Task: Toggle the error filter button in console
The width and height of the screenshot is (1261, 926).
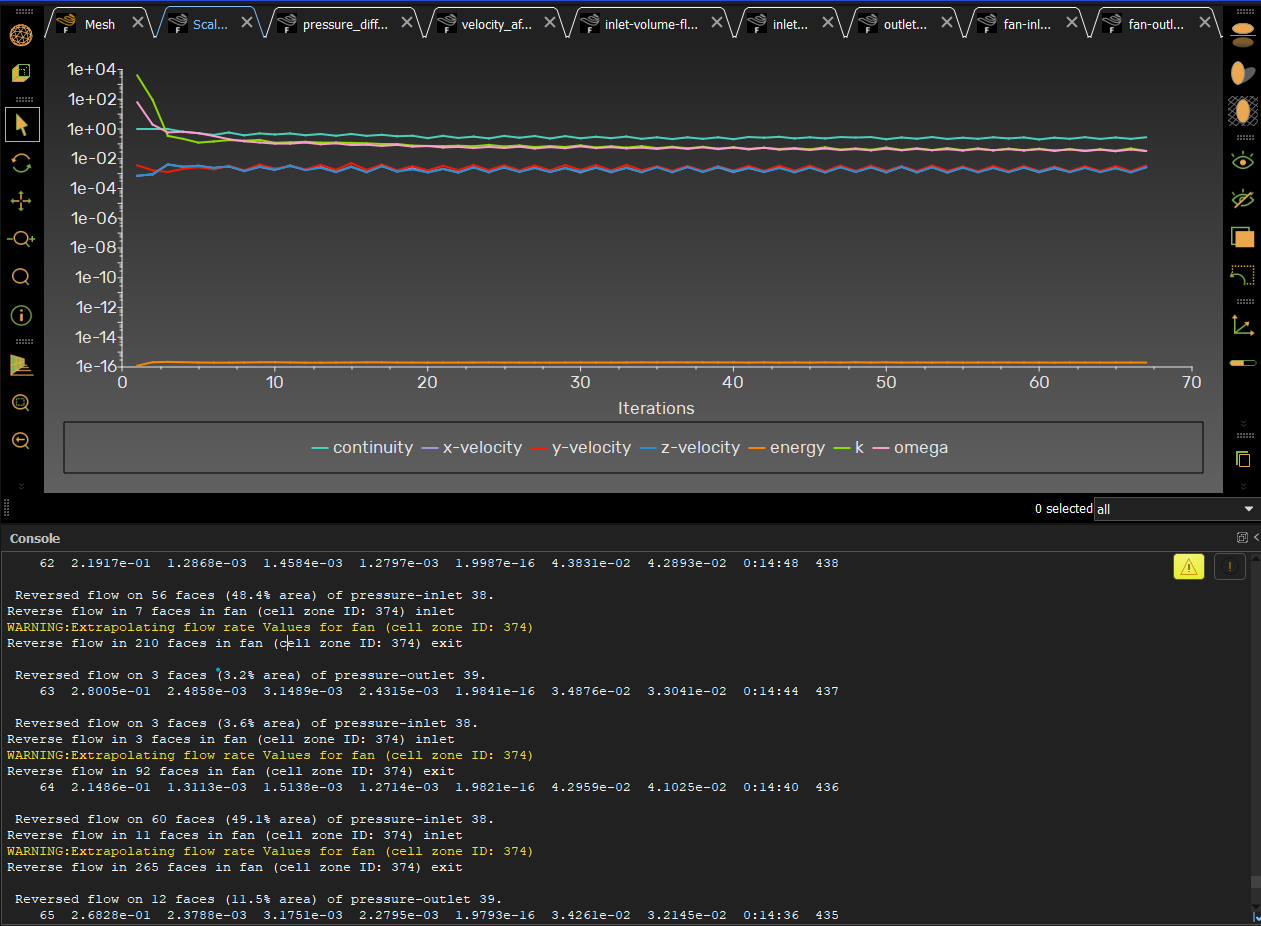Action: pos(1229,567)
